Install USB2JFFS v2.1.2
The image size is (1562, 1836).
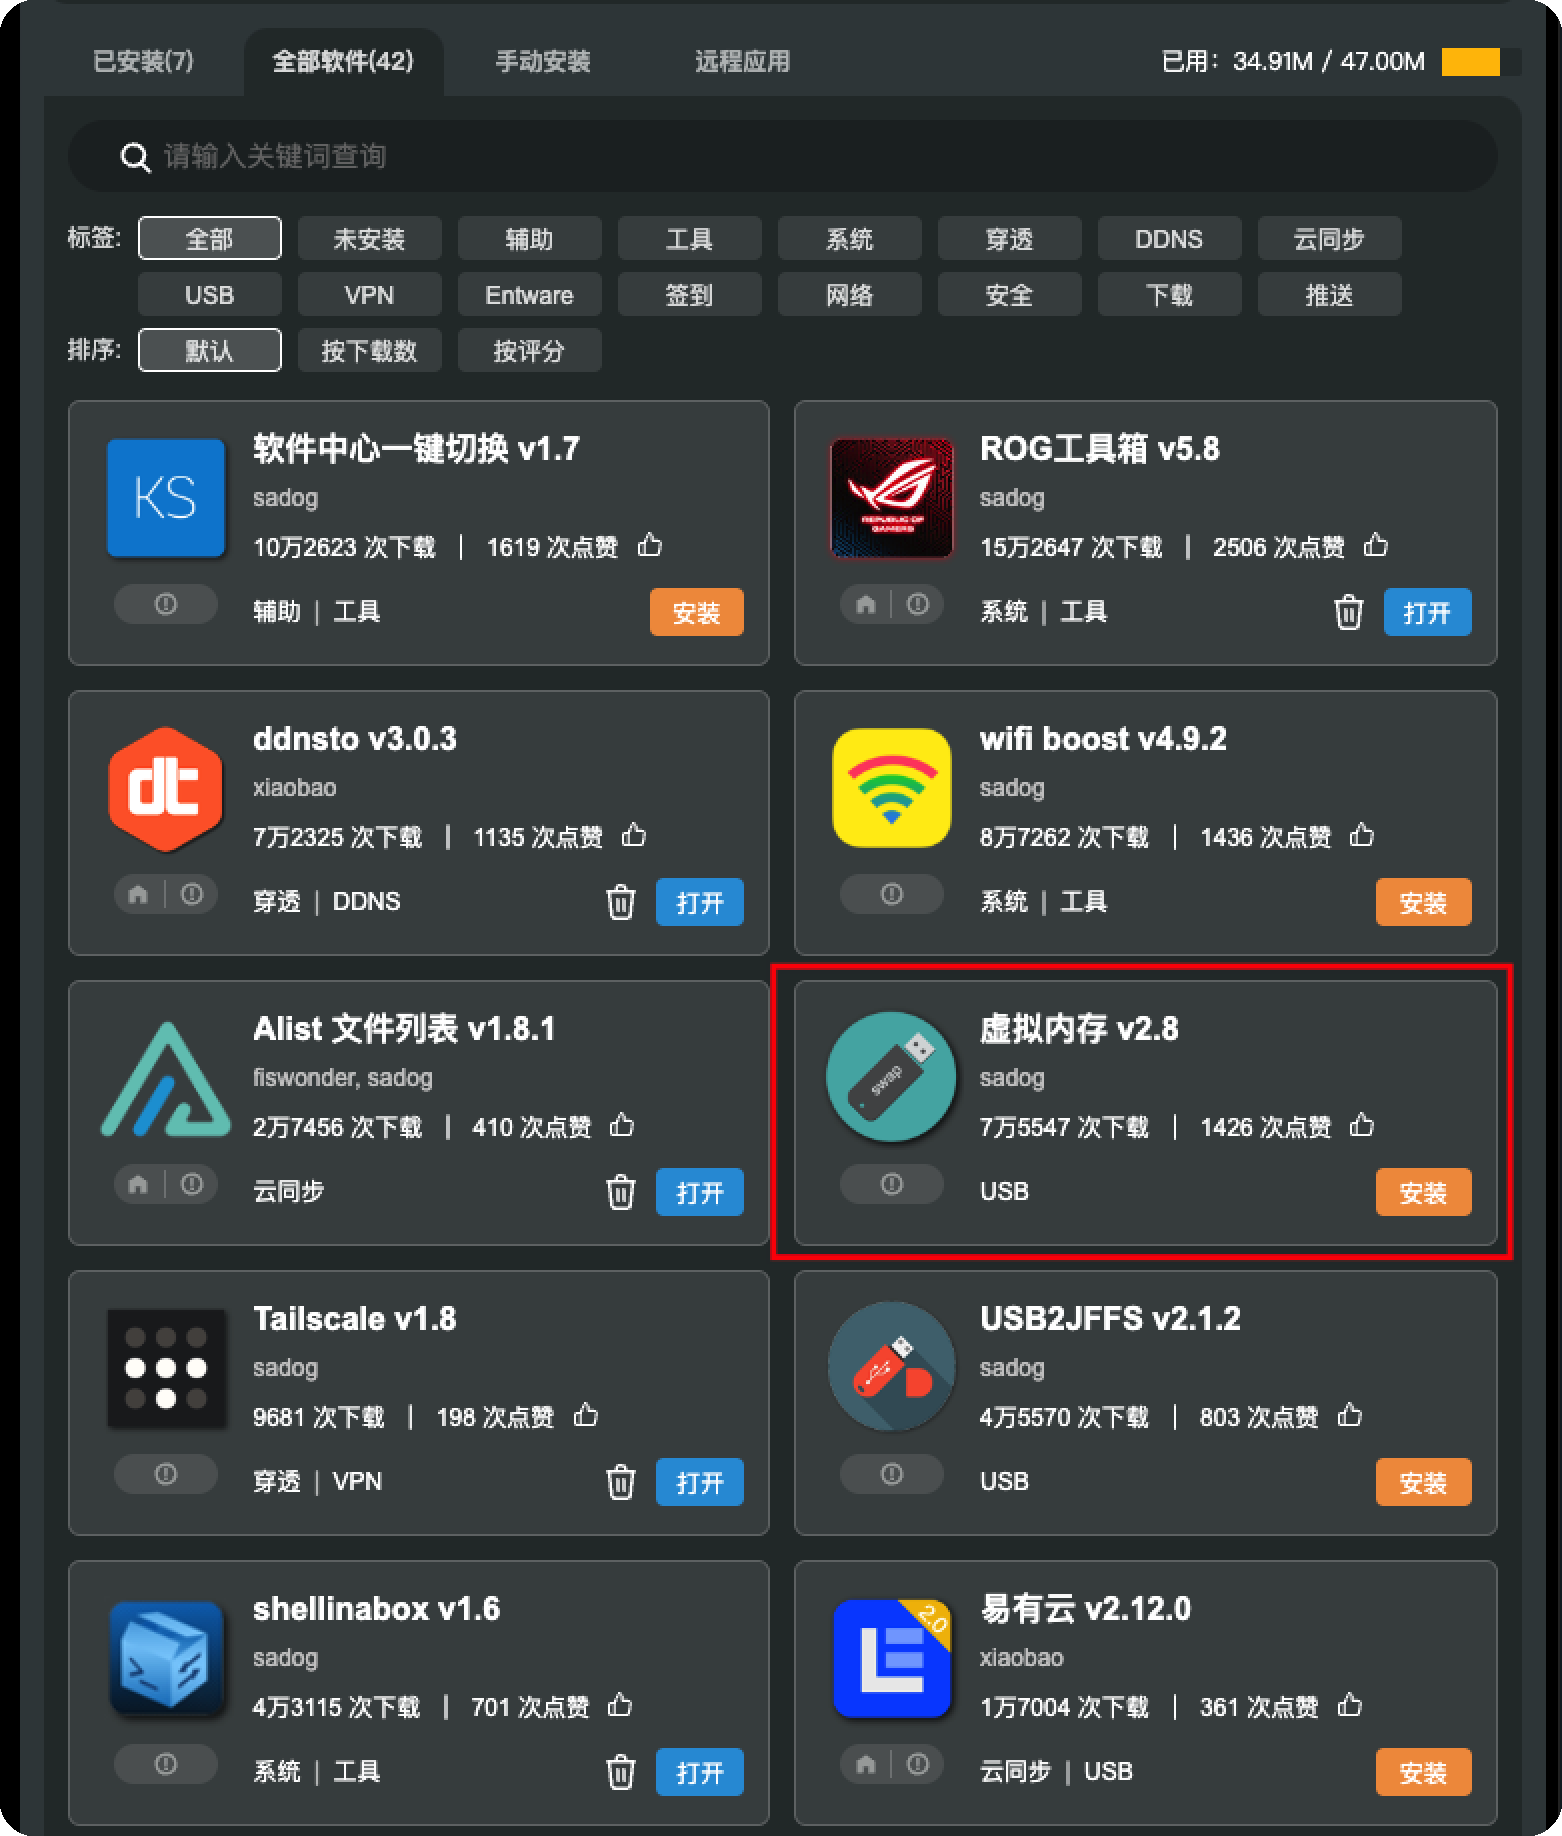pyautogui.click(x=1424, y=1482)
